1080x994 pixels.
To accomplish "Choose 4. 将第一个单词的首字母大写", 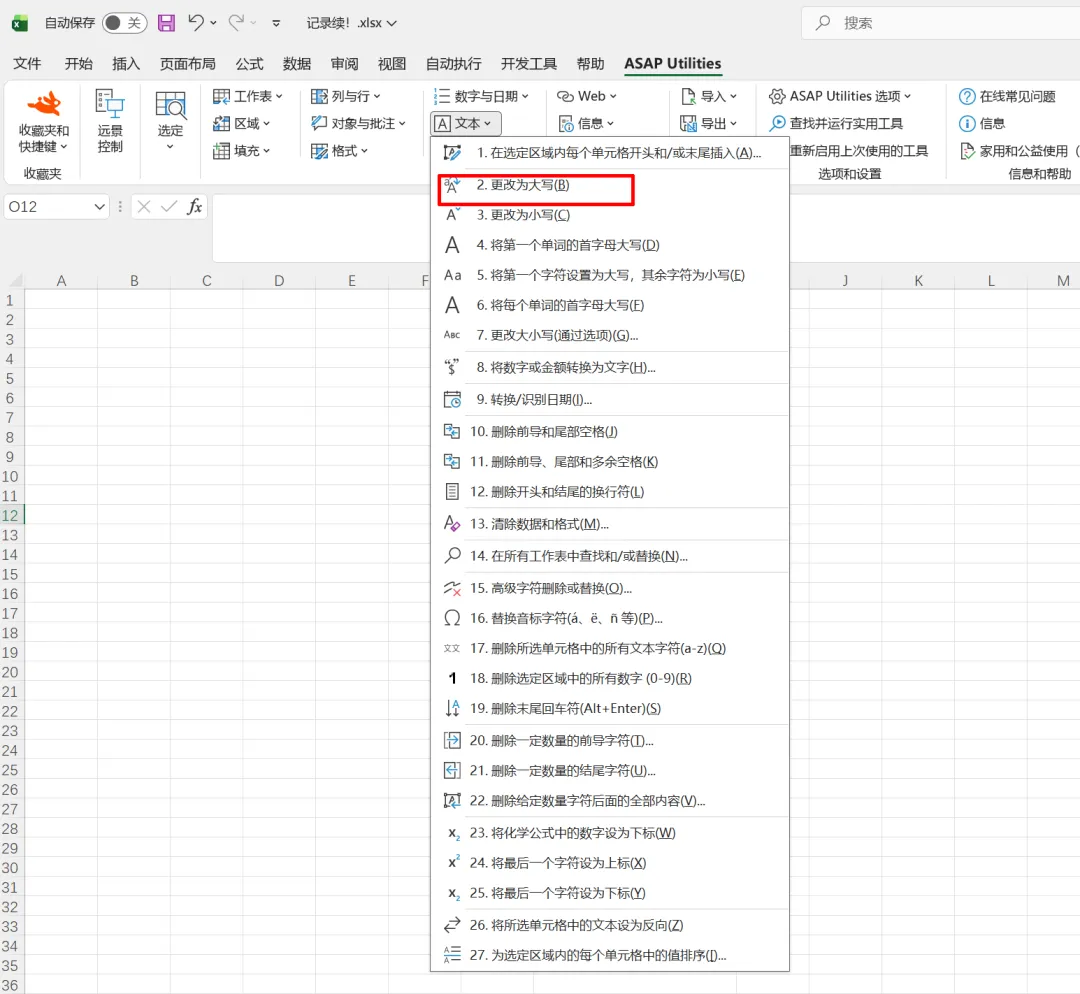I will 610,245.
